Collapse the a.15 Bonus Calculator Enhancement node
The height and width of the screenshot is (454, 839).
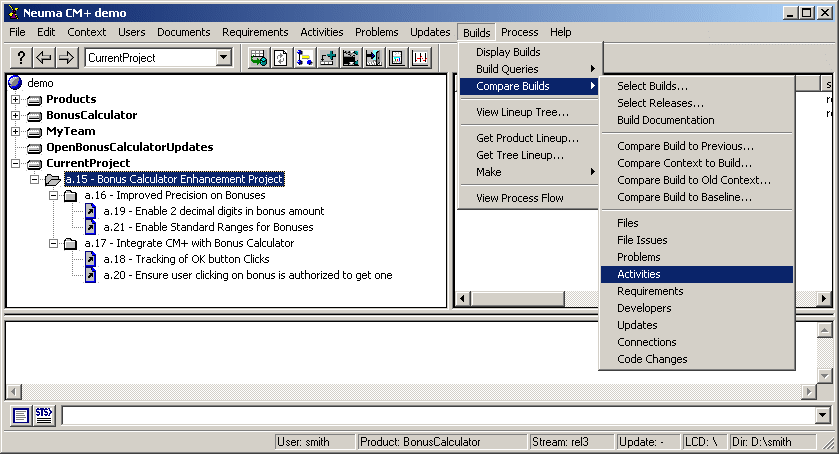[35, 179]
